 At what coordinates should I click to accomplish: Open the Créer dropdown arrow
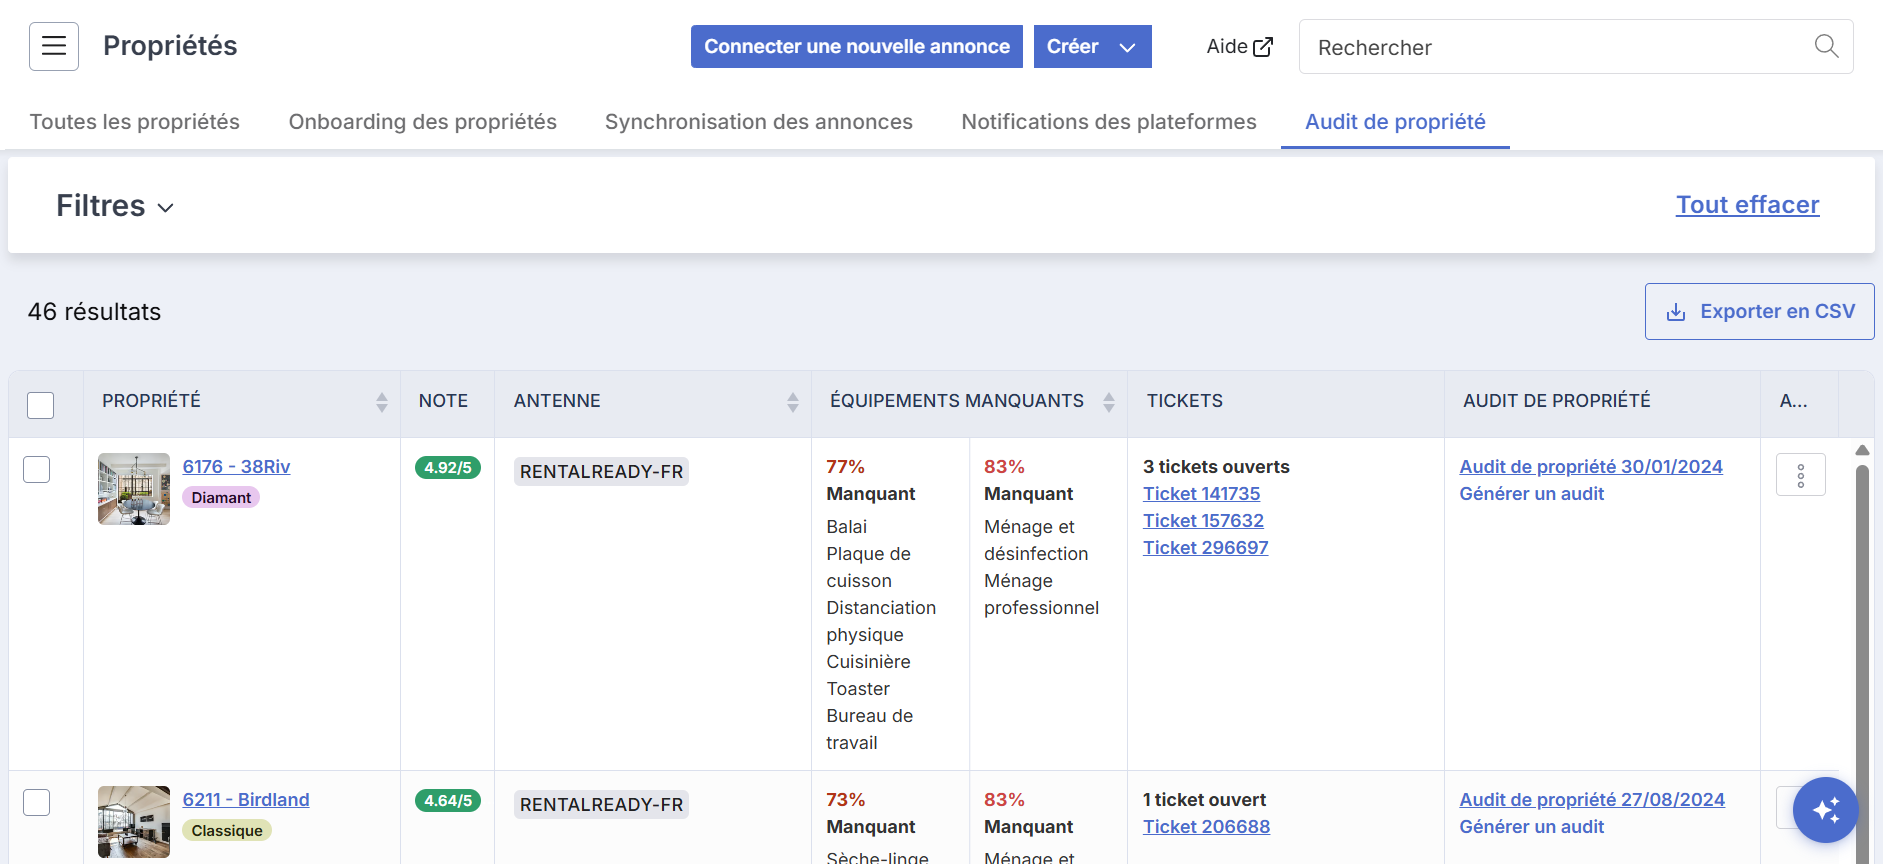[x=1127, y=47]
